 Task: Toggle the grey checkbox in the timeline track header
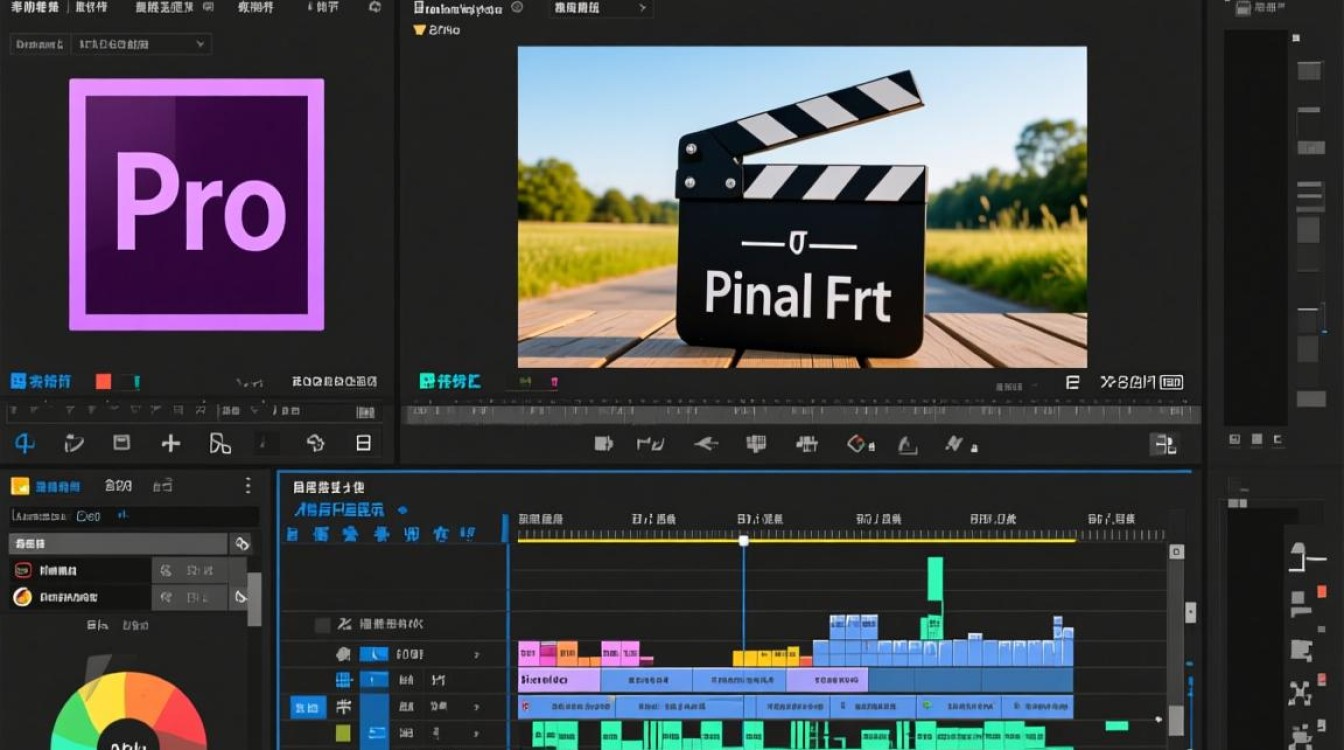point(322,625)
